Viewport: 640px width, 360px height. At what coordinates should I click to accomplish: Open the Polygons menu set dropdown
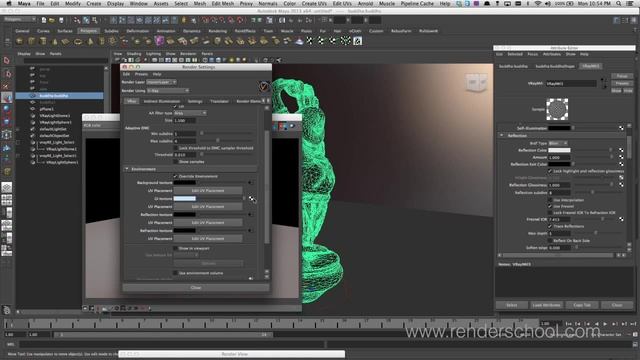click(x=20, y=20)
